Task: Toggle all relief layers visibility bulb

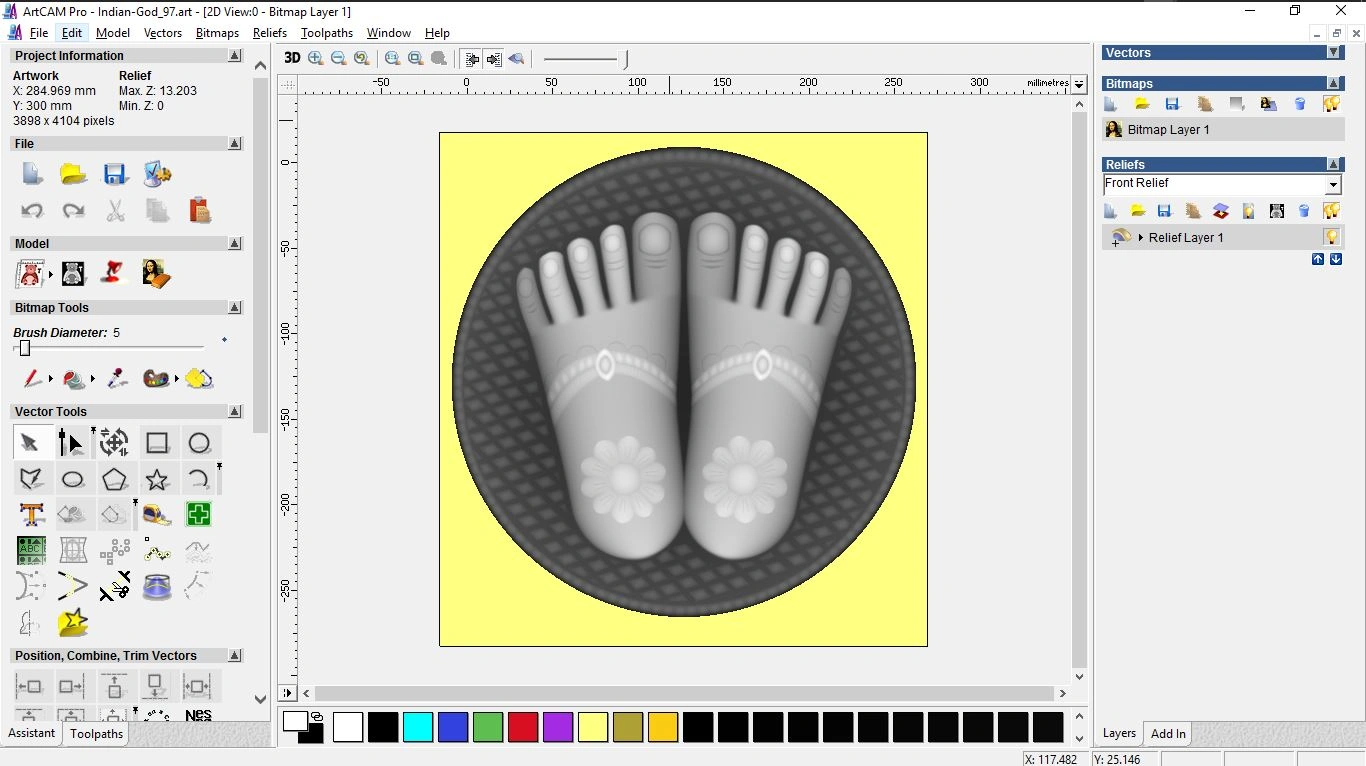Action: coord(1331,211)
